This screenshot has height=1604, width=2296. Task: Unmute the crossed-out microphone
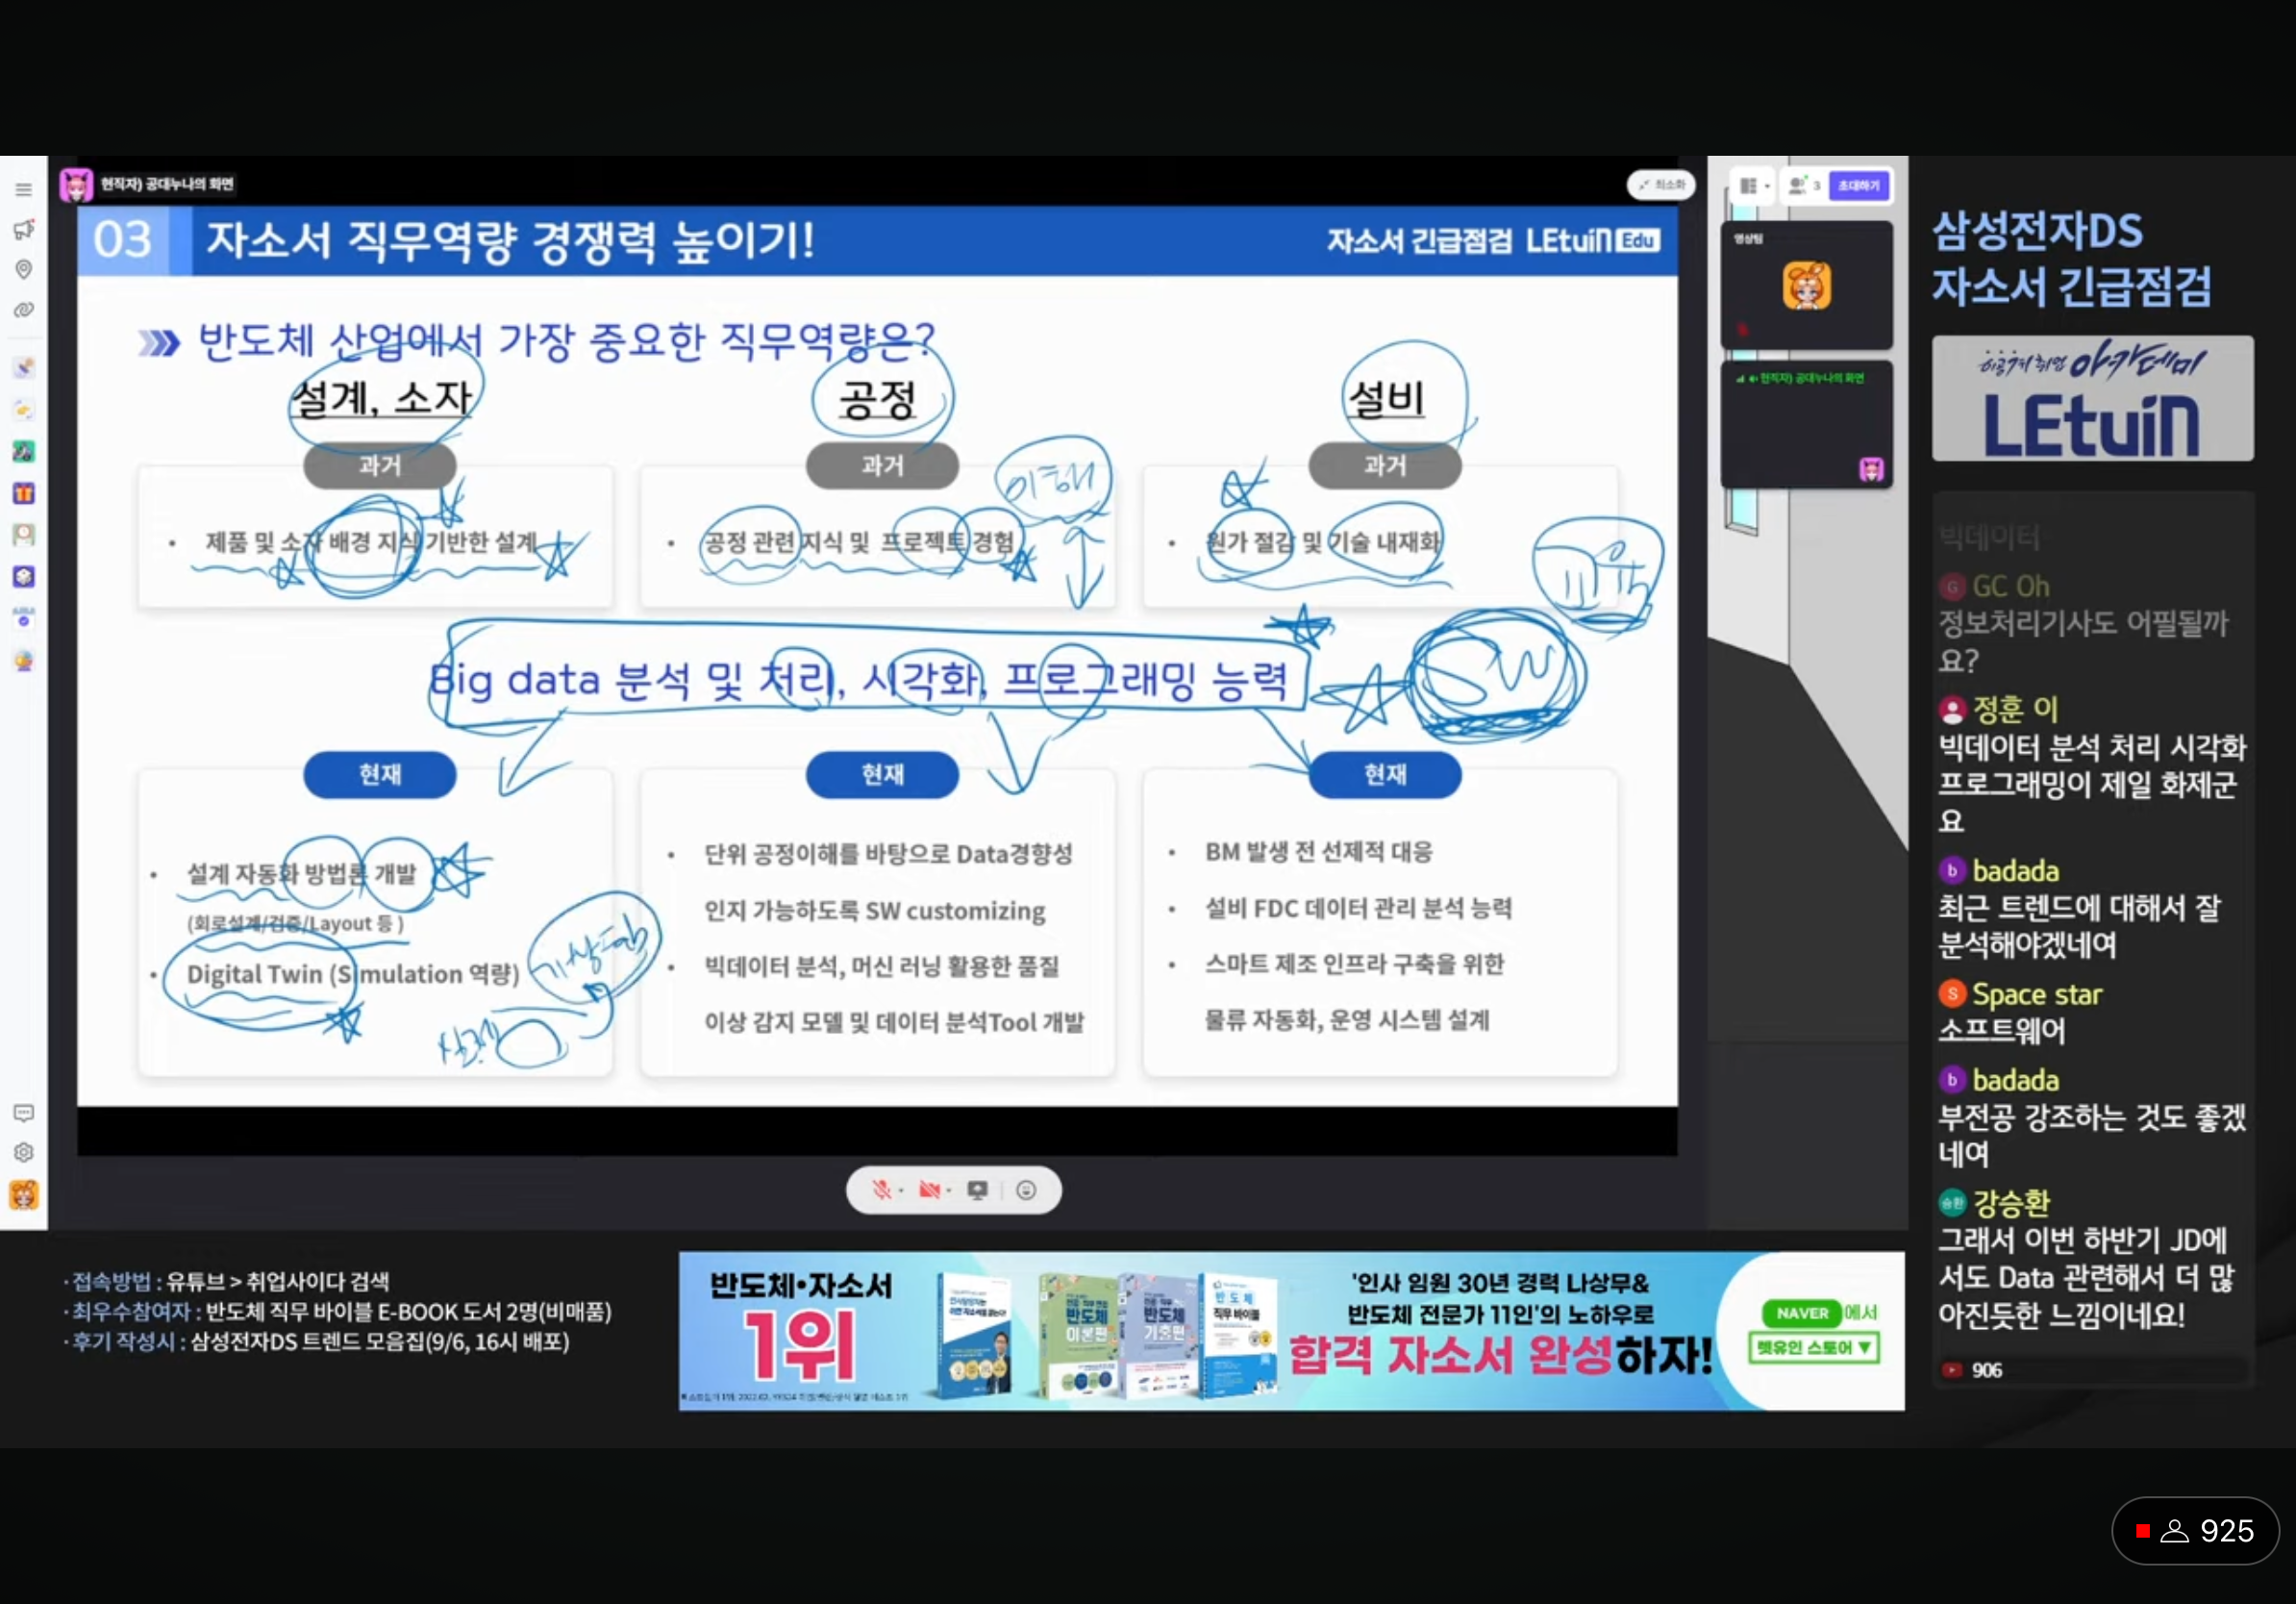[881, 1190]
